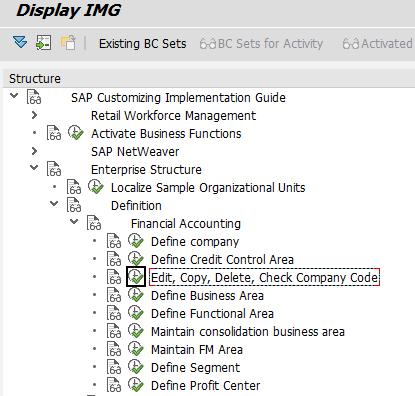Select Define Business Area text

click(x=207, y=296)
